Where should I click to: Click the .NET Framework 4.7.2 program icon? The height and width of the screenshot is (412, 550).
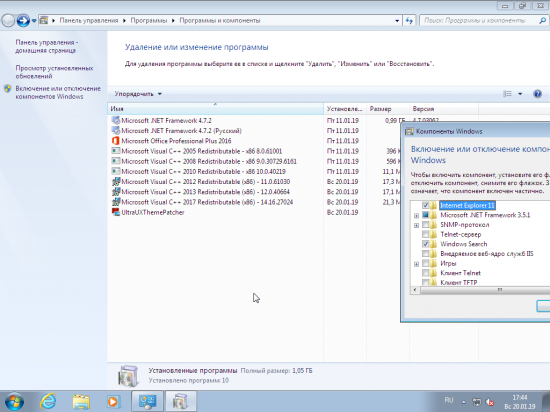(115, 120)
